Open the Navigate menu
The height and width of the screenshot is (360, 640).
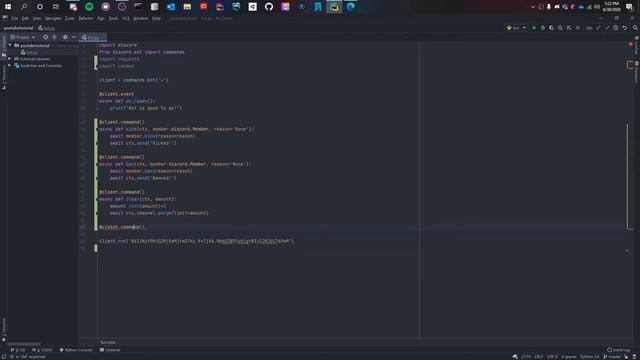(x=53, y=18)
